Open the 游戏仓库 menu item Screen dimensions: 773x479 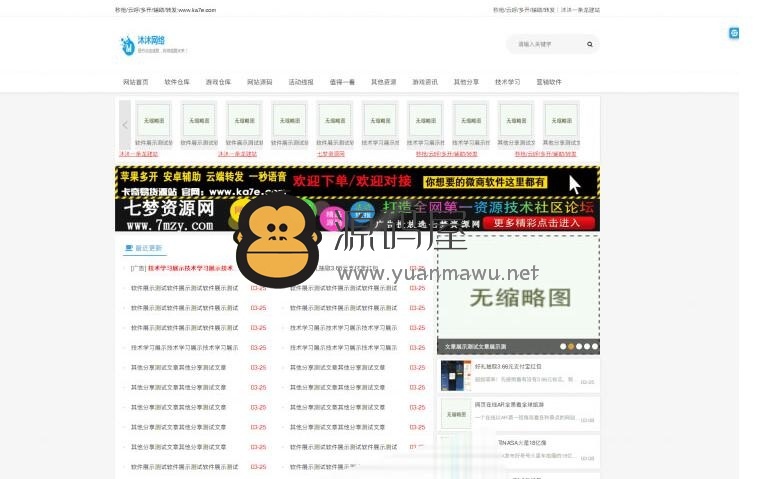pos(218,82)
